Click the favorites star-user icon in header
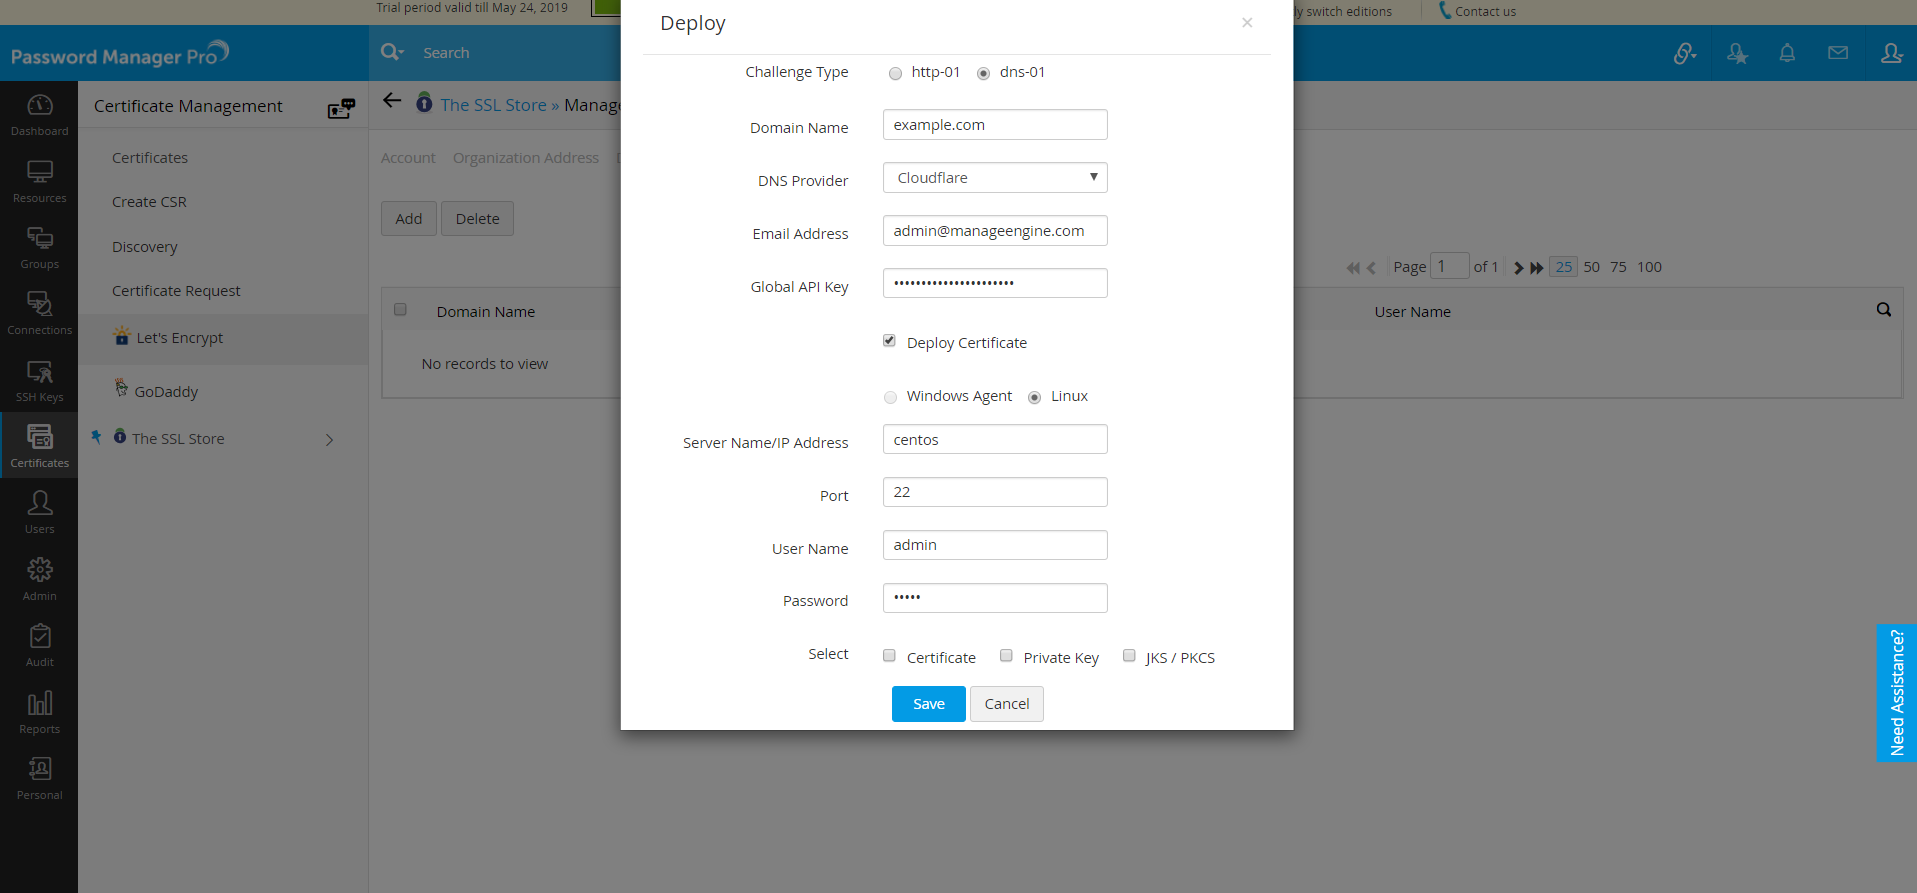The height and width of the screenshot is (893, 1917). click(1737, 53)
